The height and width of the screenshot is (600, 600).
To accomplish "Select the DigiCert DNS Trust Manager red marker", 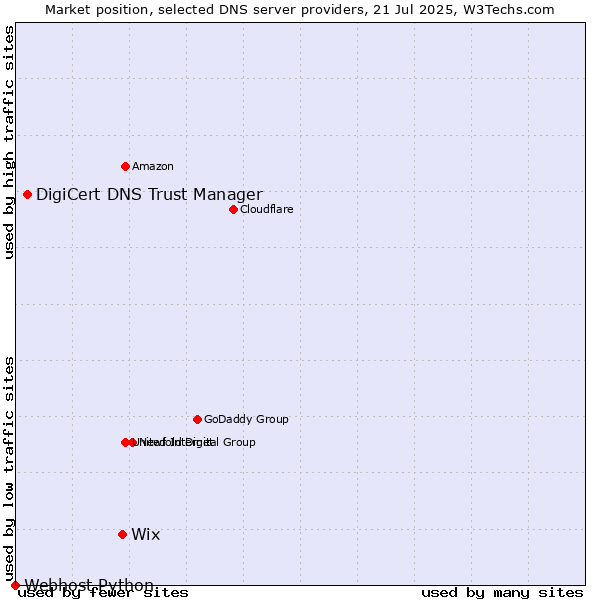I will click(x=27, y=195).
